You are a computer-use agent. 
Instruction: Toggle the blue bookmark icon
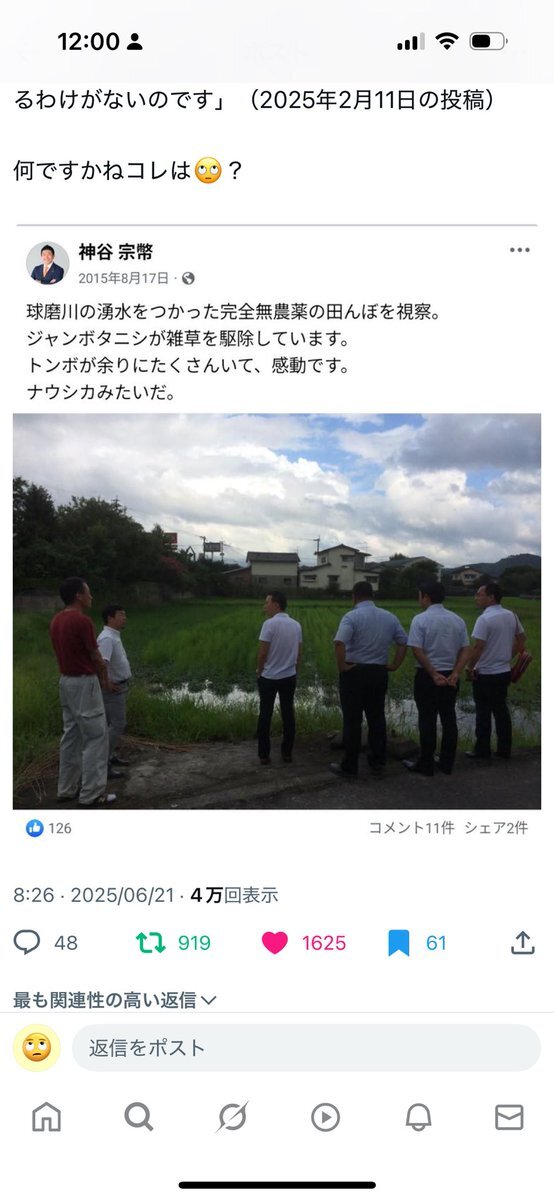click(399, 942)
